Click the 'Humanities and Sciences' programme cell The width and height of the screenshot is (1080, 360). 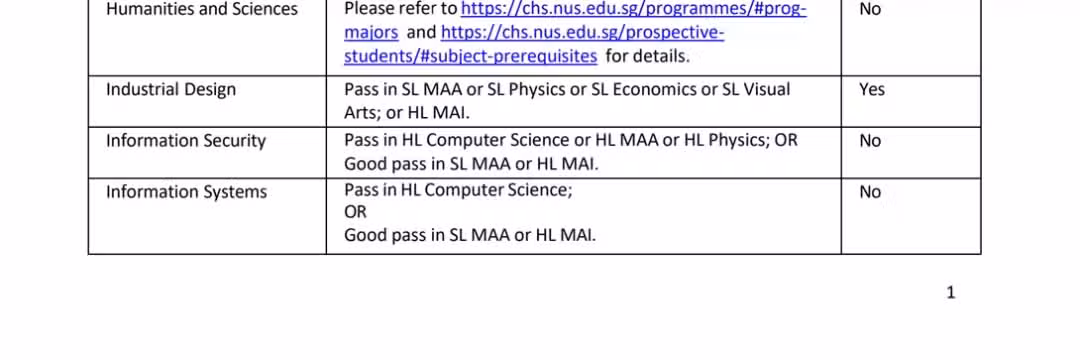point(202,10)
